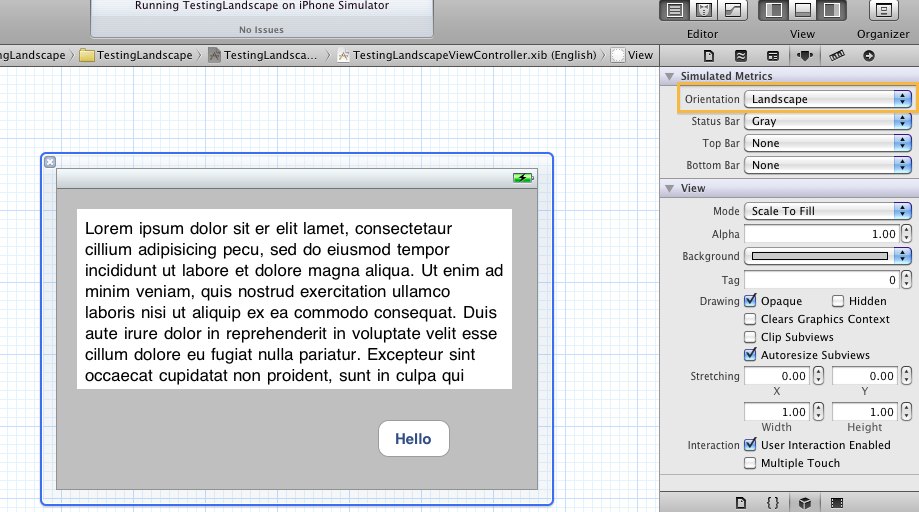Click the Tag value field

point(822,280)
